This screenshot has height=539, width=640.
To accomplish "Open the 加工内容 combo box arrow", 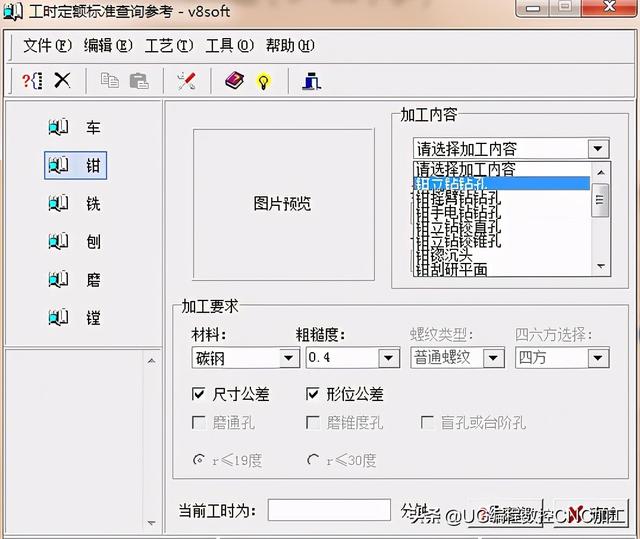I will (x=598, y=149).
